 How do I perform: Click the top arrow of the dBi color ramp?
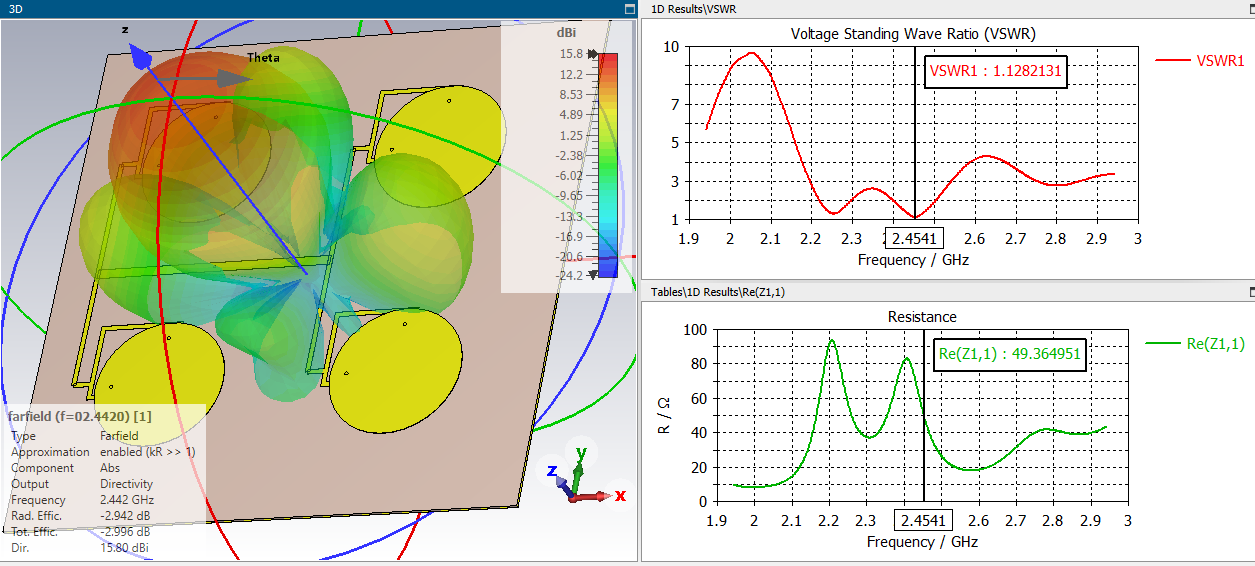point(593,54)
